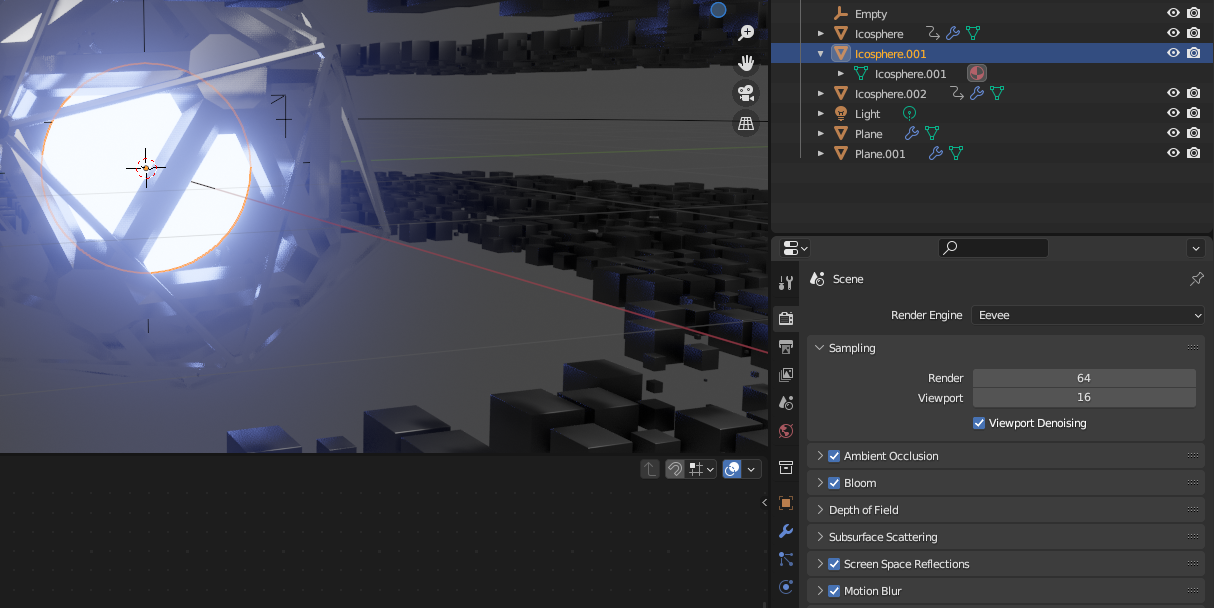Expand the Bloom panel arrow
Image resolution: width=1214 pixels, height=608 pixels.
(x=820, y=483)
